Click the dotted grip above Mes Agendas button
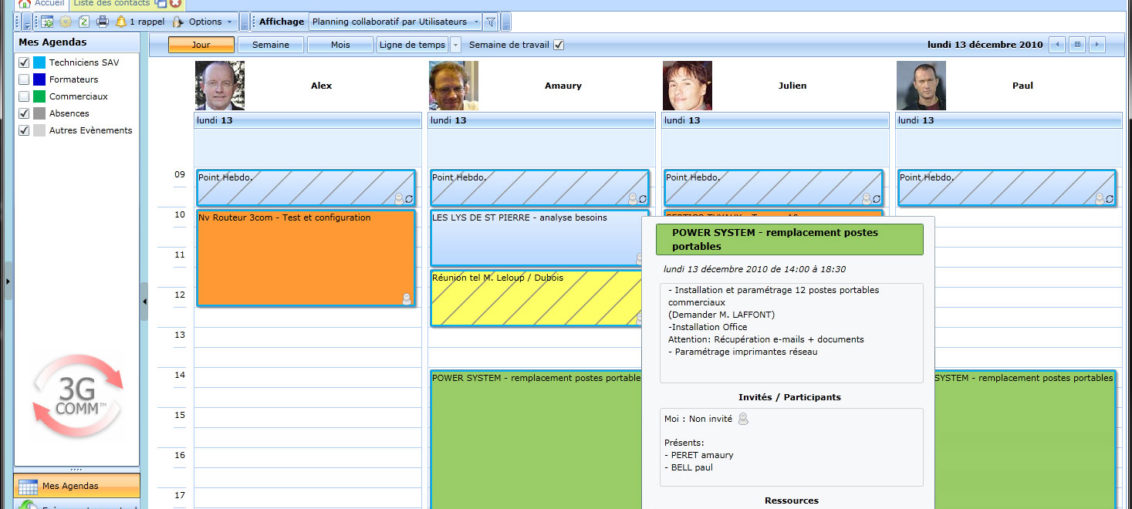The height and width of the screenshot is (509, 1132). (x=77, y=470)
